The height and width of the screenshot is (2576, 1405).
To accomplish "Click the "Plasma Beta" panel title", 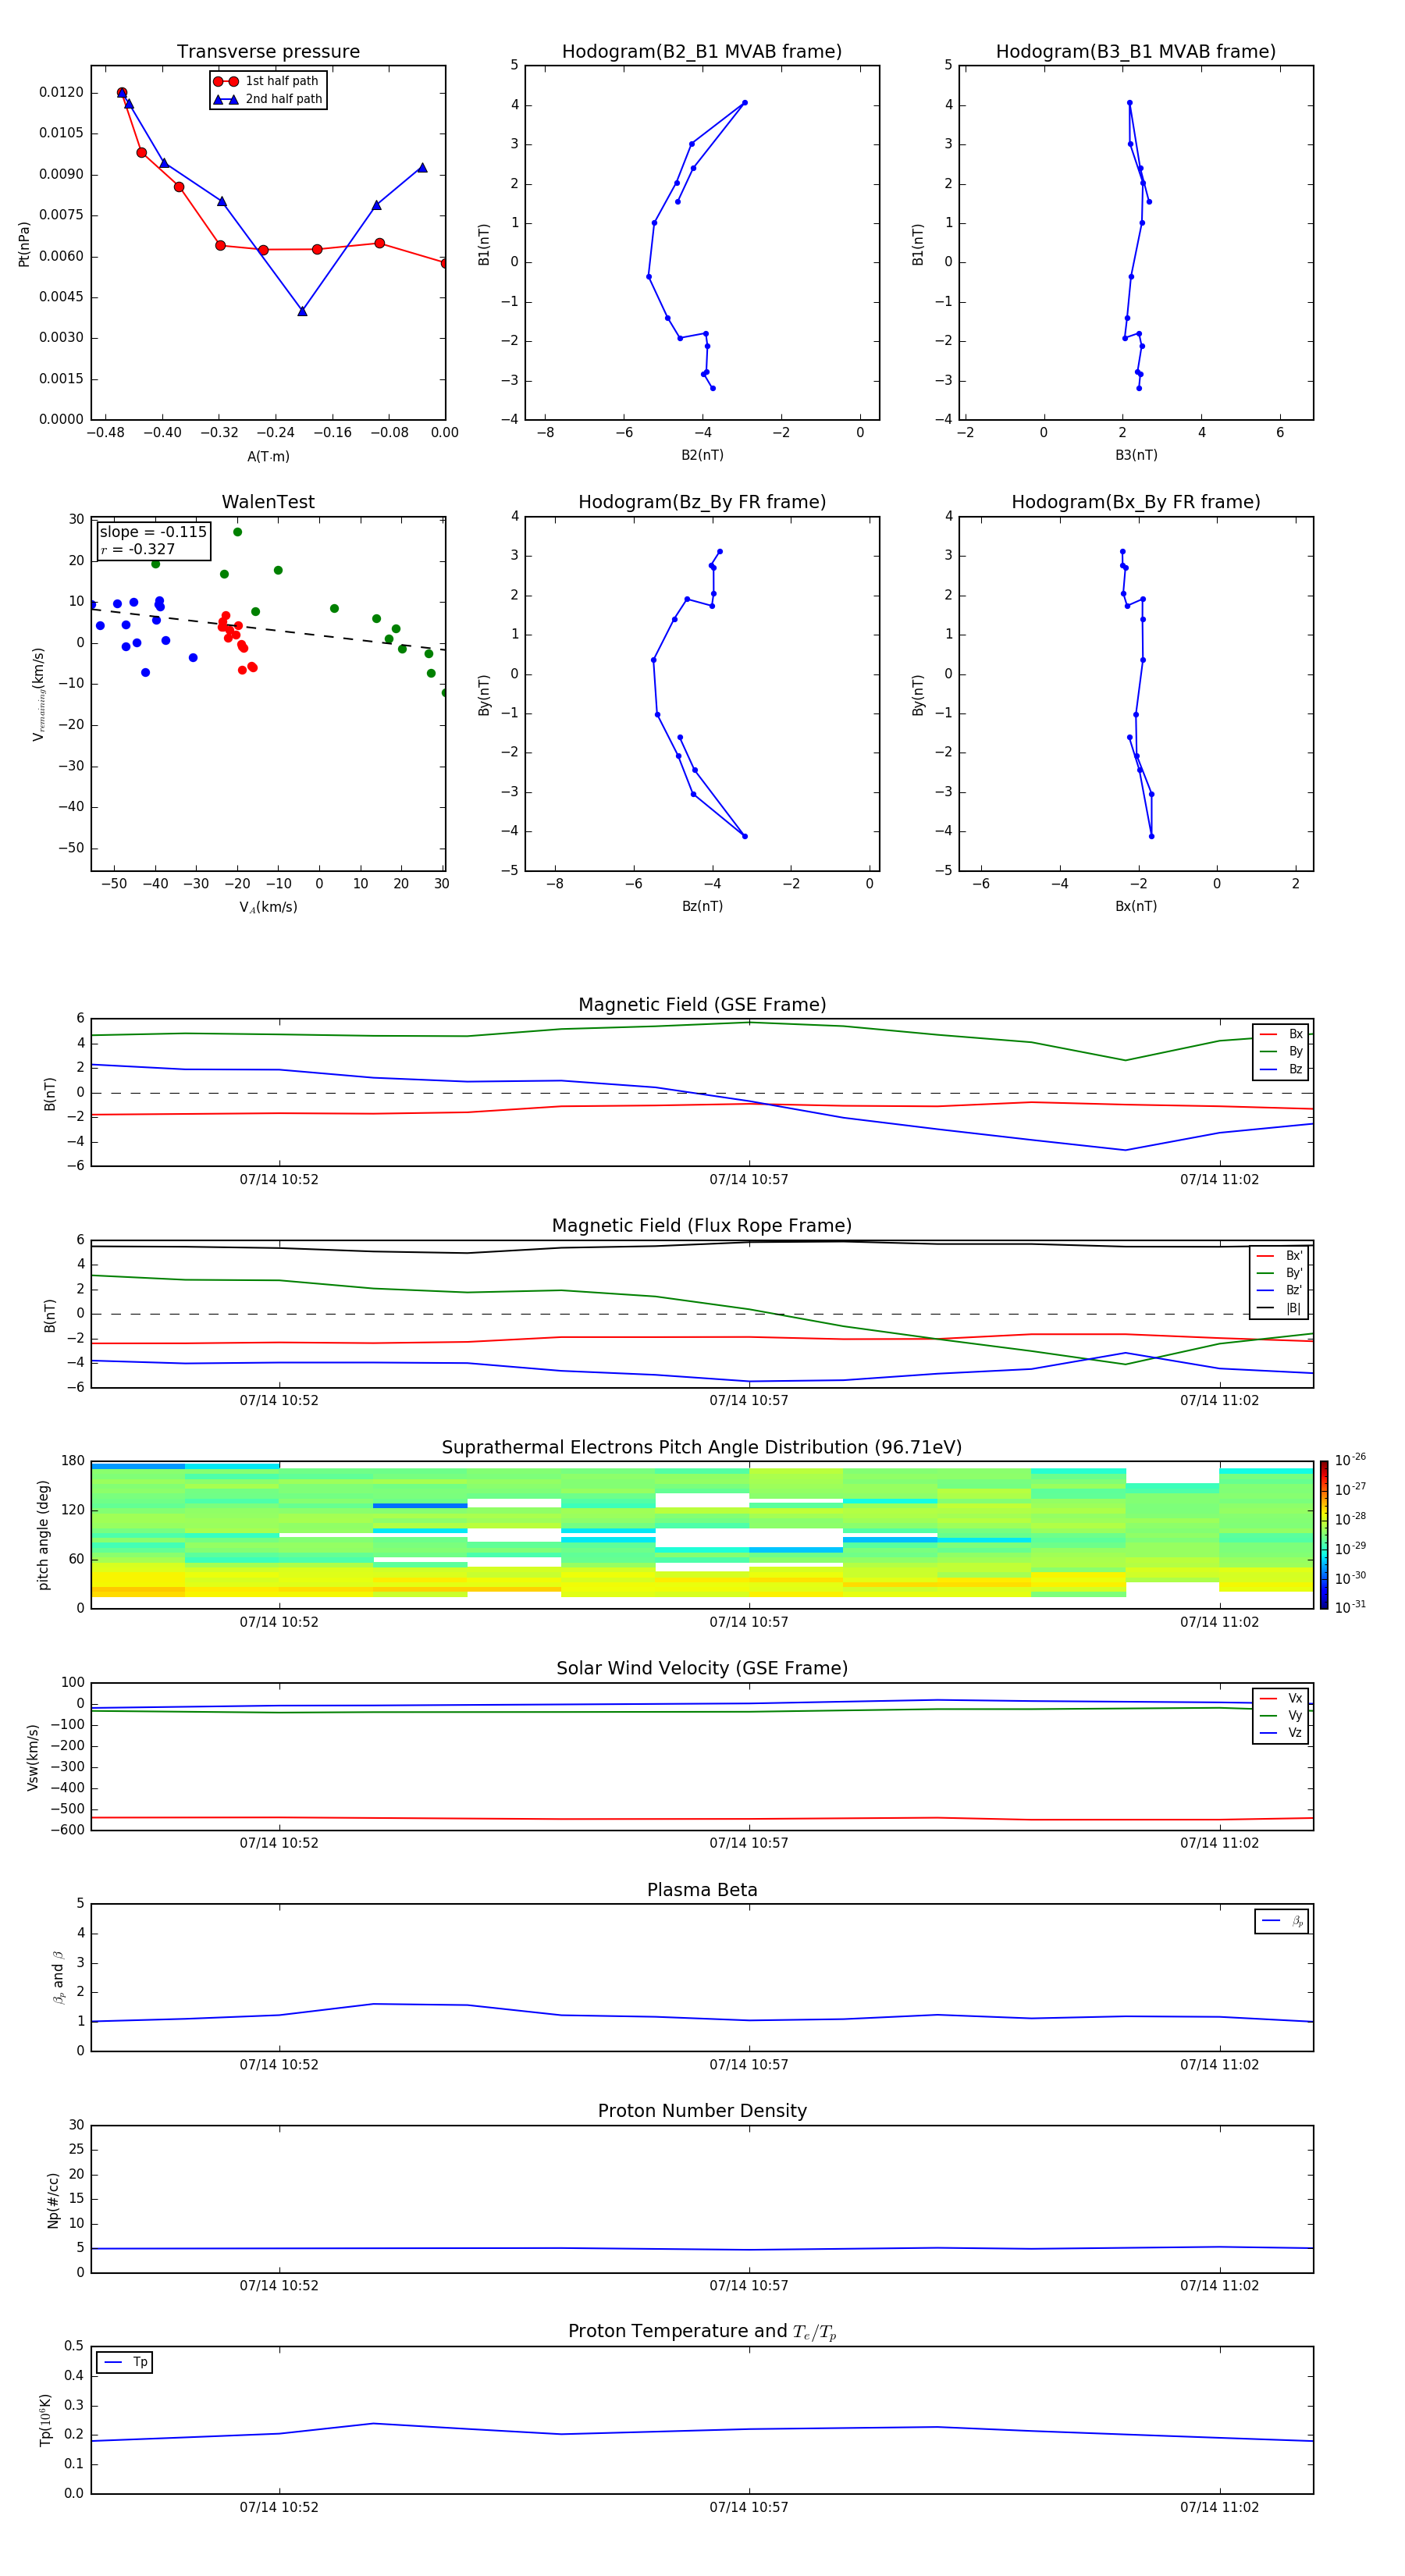I will coord(702,1890).
